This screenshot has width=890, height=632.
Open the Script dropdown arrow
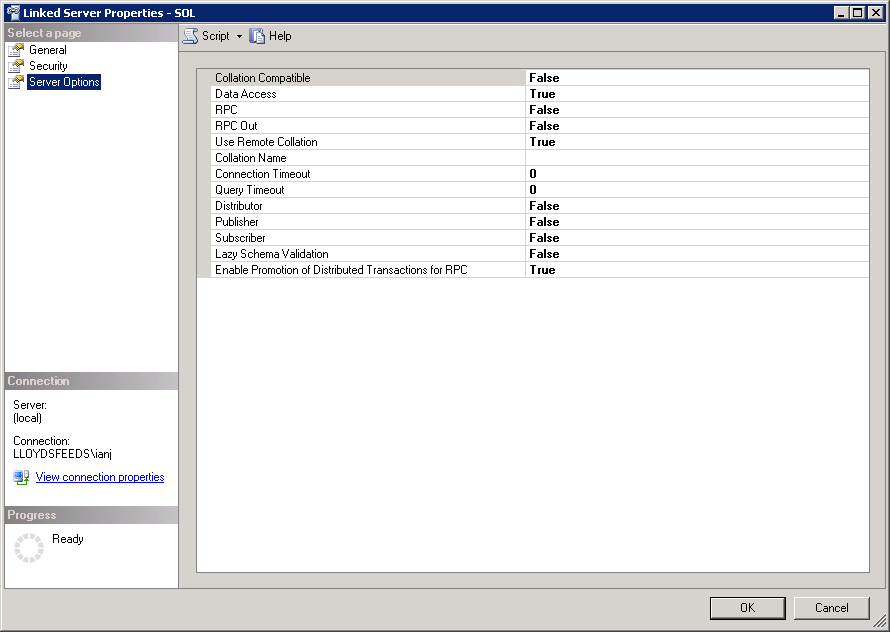[240, 36]
